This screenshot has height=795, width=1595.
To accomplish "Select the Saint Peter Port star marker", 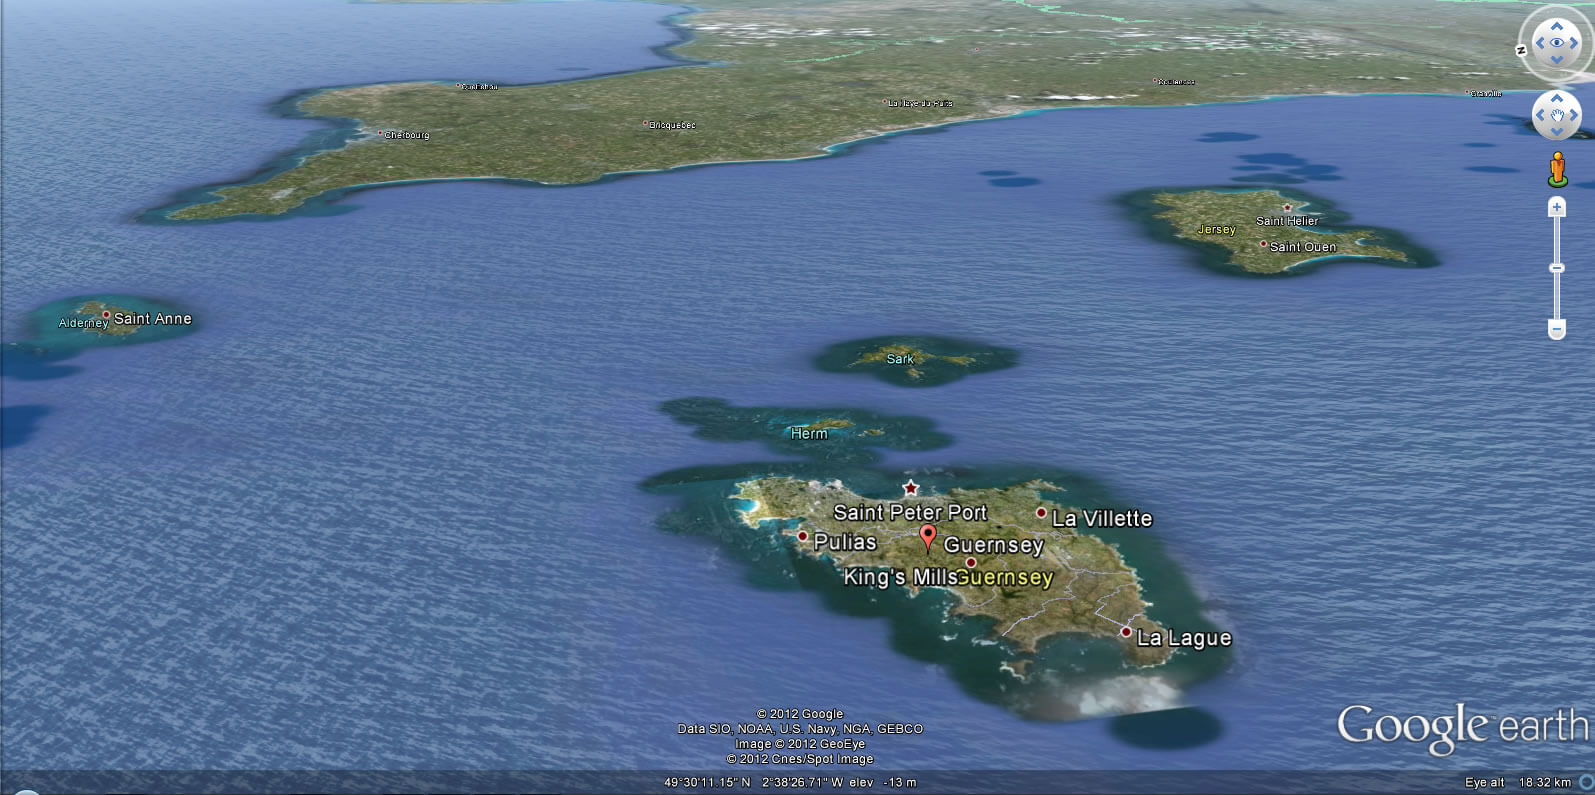I will click(x=910, y=488).
